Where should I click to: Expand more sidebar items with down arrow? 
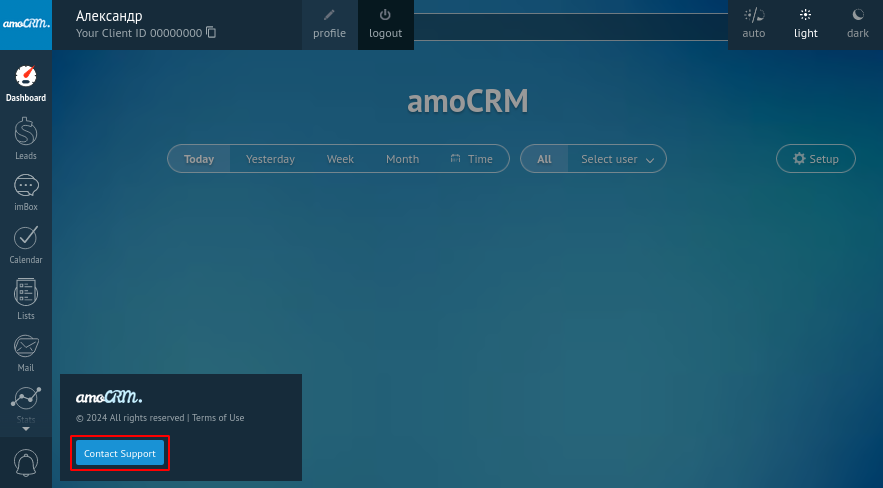pyautogui.click(x=26, y=429)
